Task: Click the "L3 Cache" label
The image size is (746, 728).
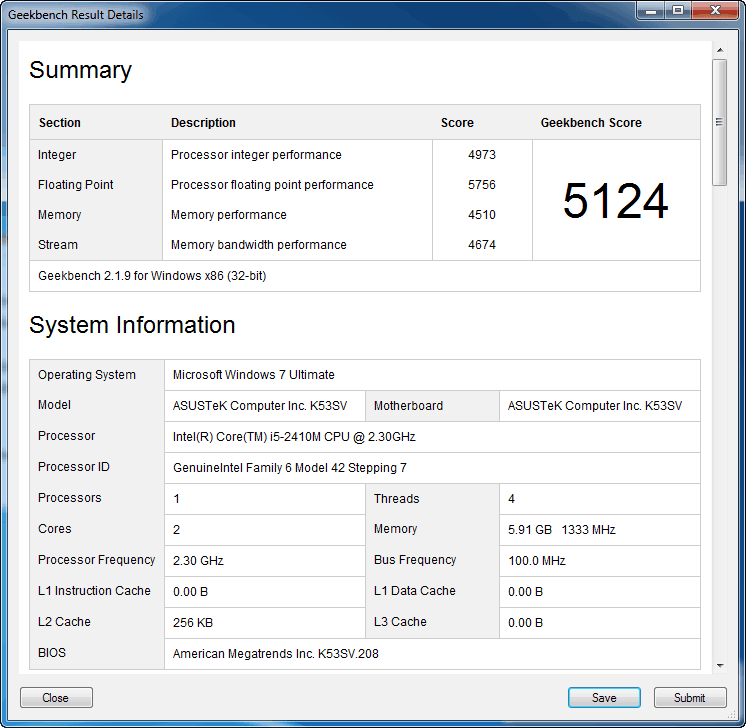Action: (400, 621)
